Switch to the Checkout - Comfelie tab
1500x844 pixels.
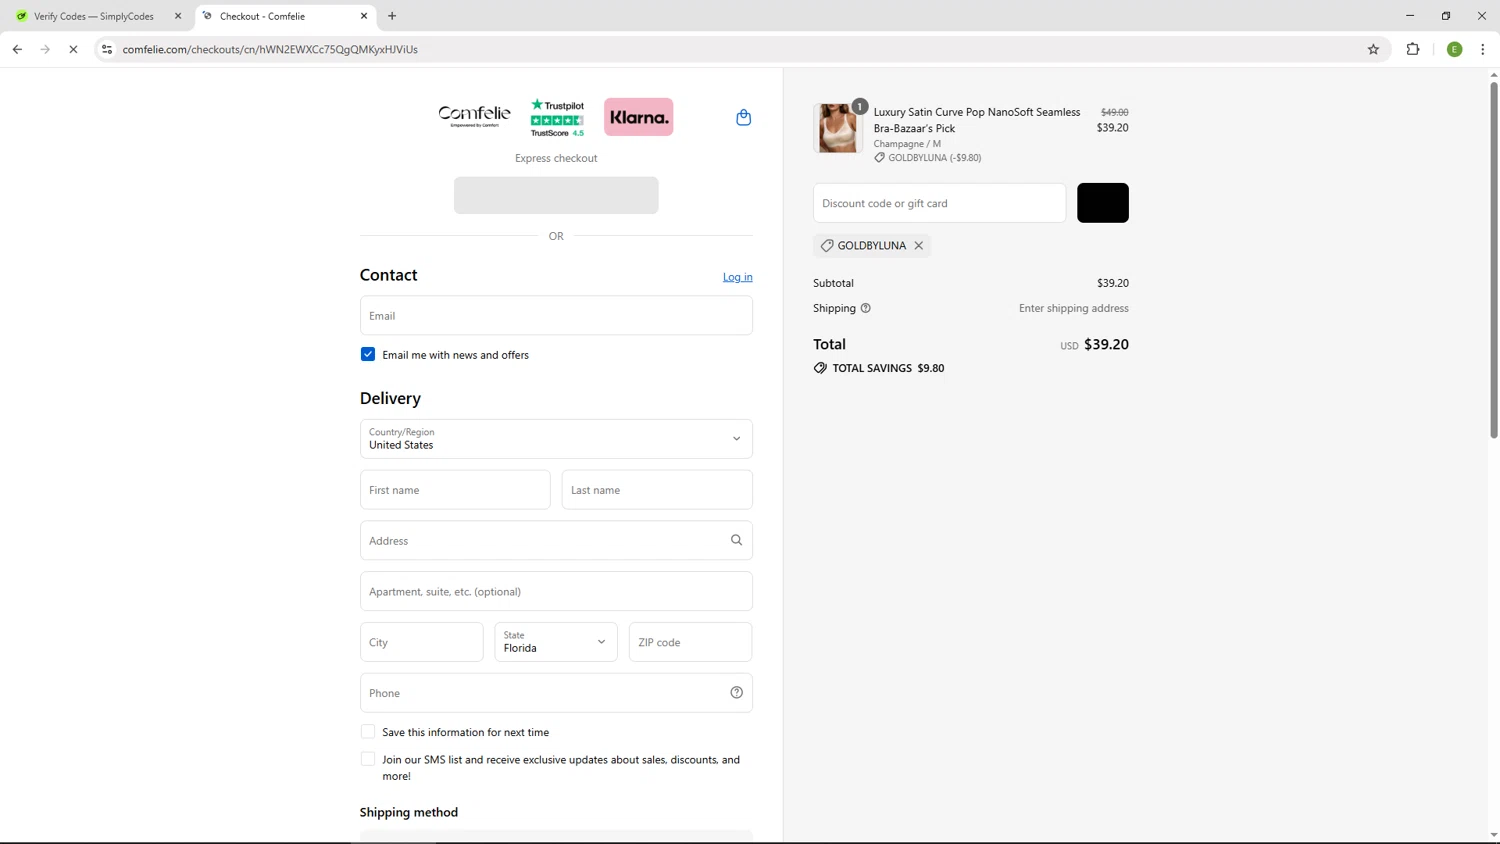point(284,16)
